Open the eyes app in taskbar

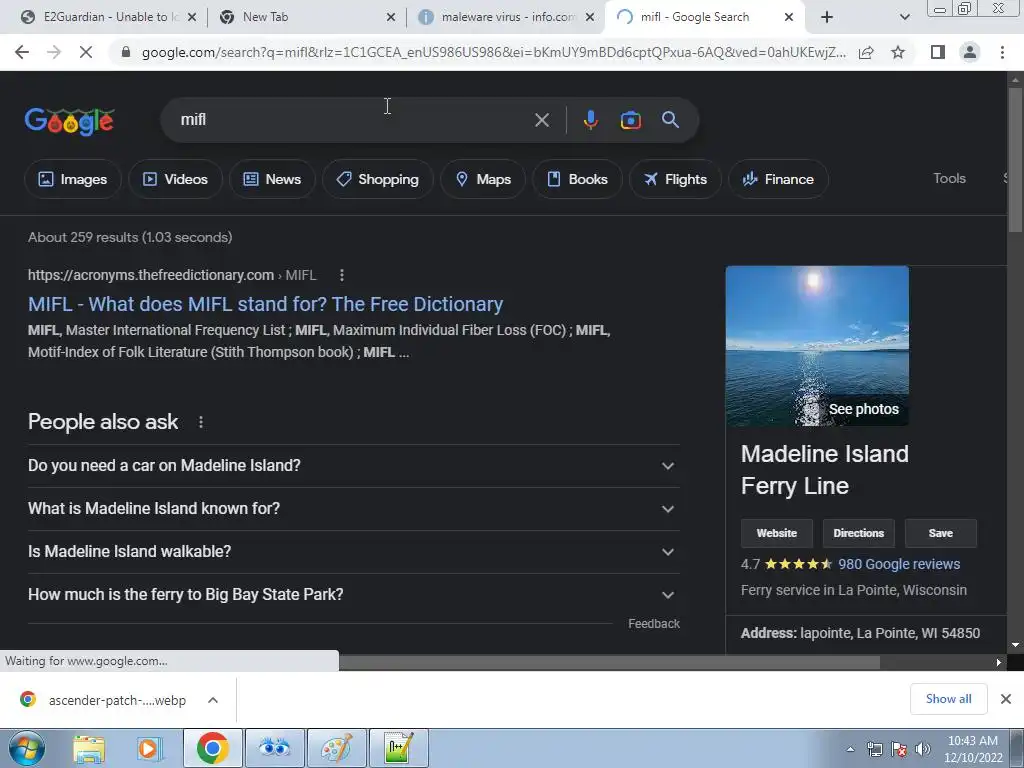tap(274, 748)
